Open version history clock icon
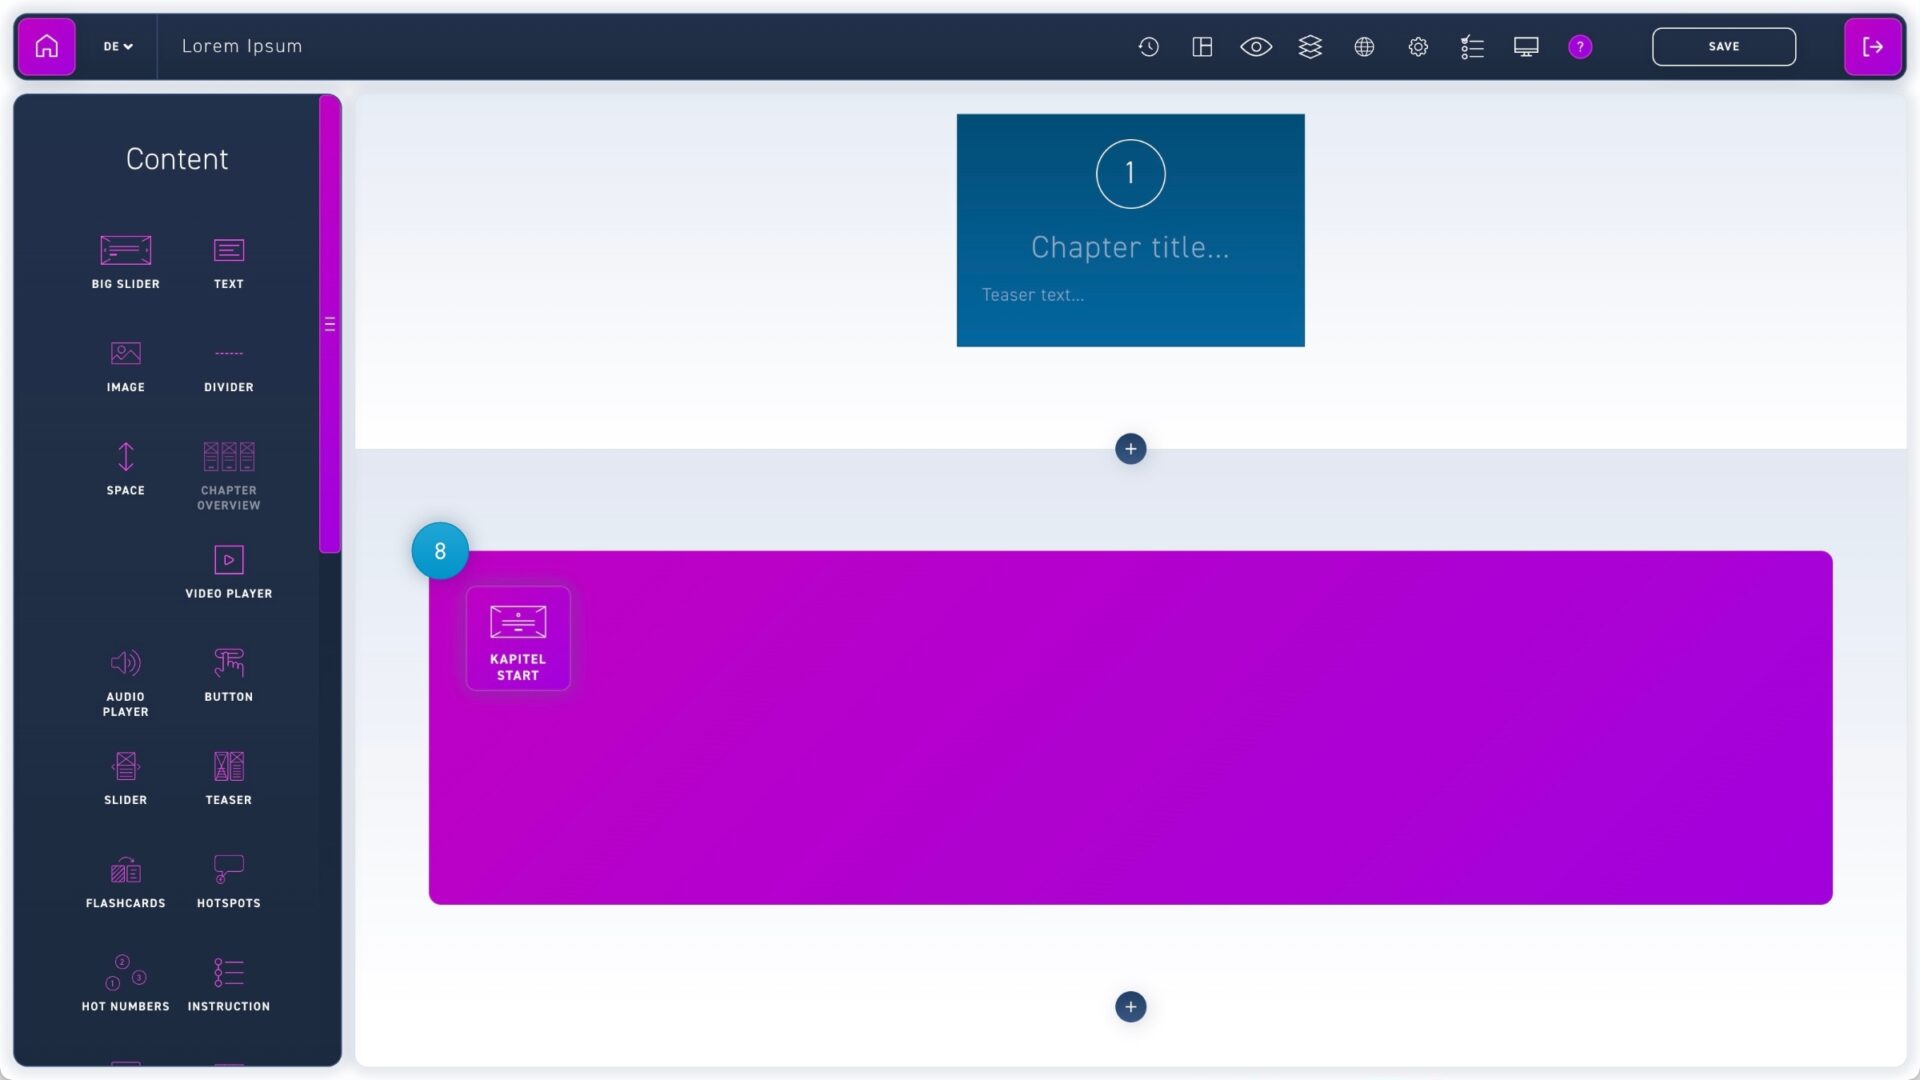 tap(1148, 47)
